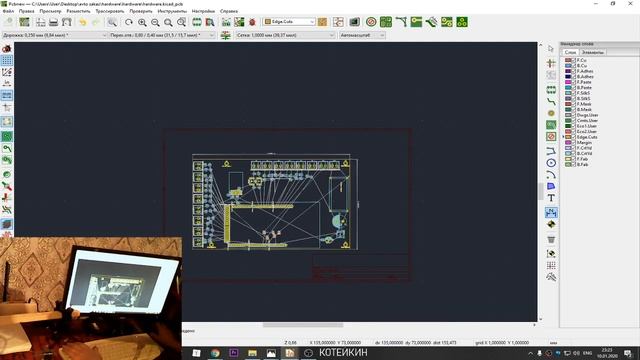This screenshot has width=640, height=360.
Task: Select the Add Footprint tool
Action: (551, 89)
